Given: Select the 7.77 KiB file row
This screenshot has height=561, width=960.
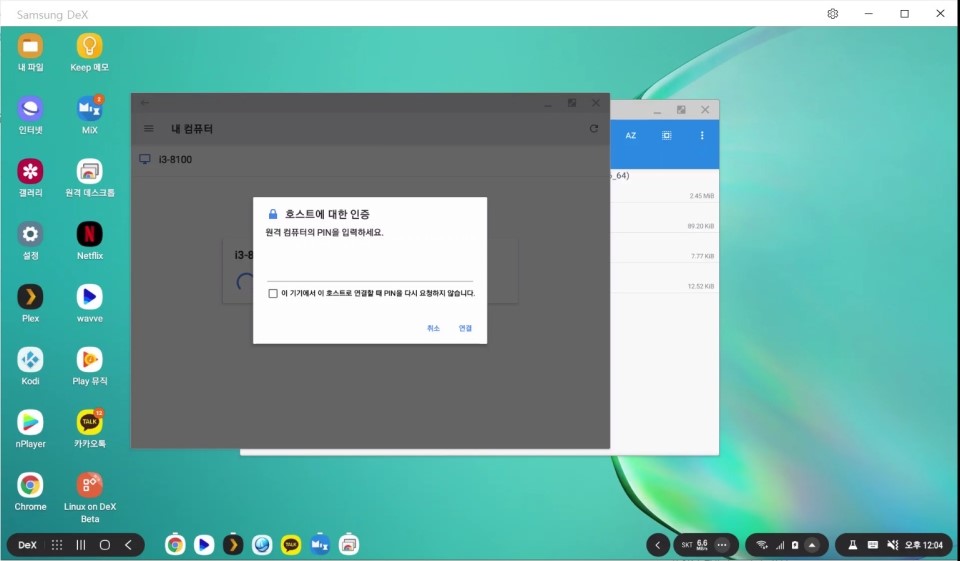Looking at the screenshot, I should pos(664,248).
